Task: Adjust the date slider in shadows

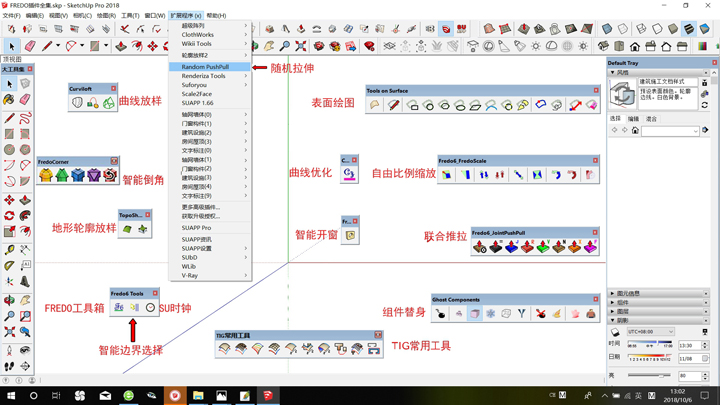Action: [x=650, y=358]
